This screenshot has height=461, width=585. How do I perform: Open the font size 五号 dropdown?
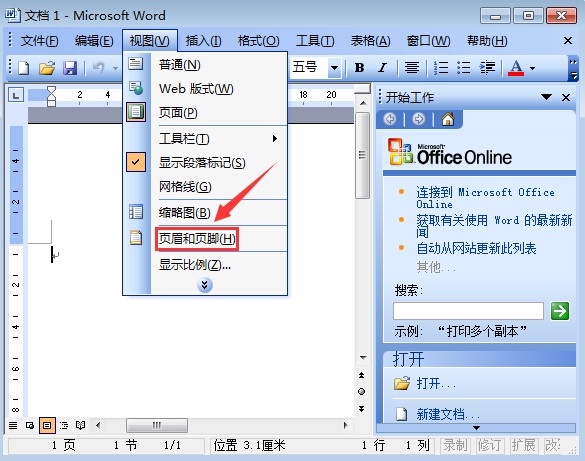pos(335,68)
